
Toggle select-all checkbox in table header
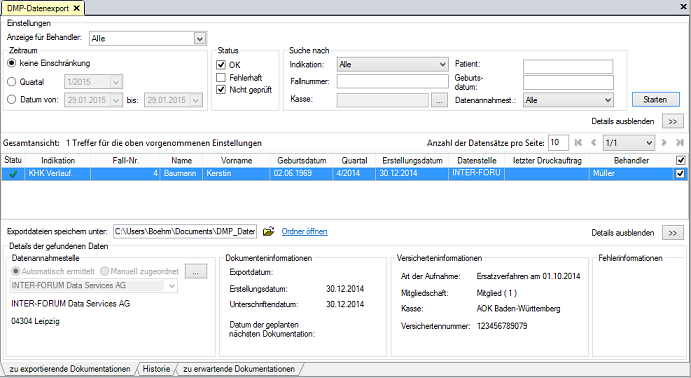pyautogui.click(x=680, y=160)
